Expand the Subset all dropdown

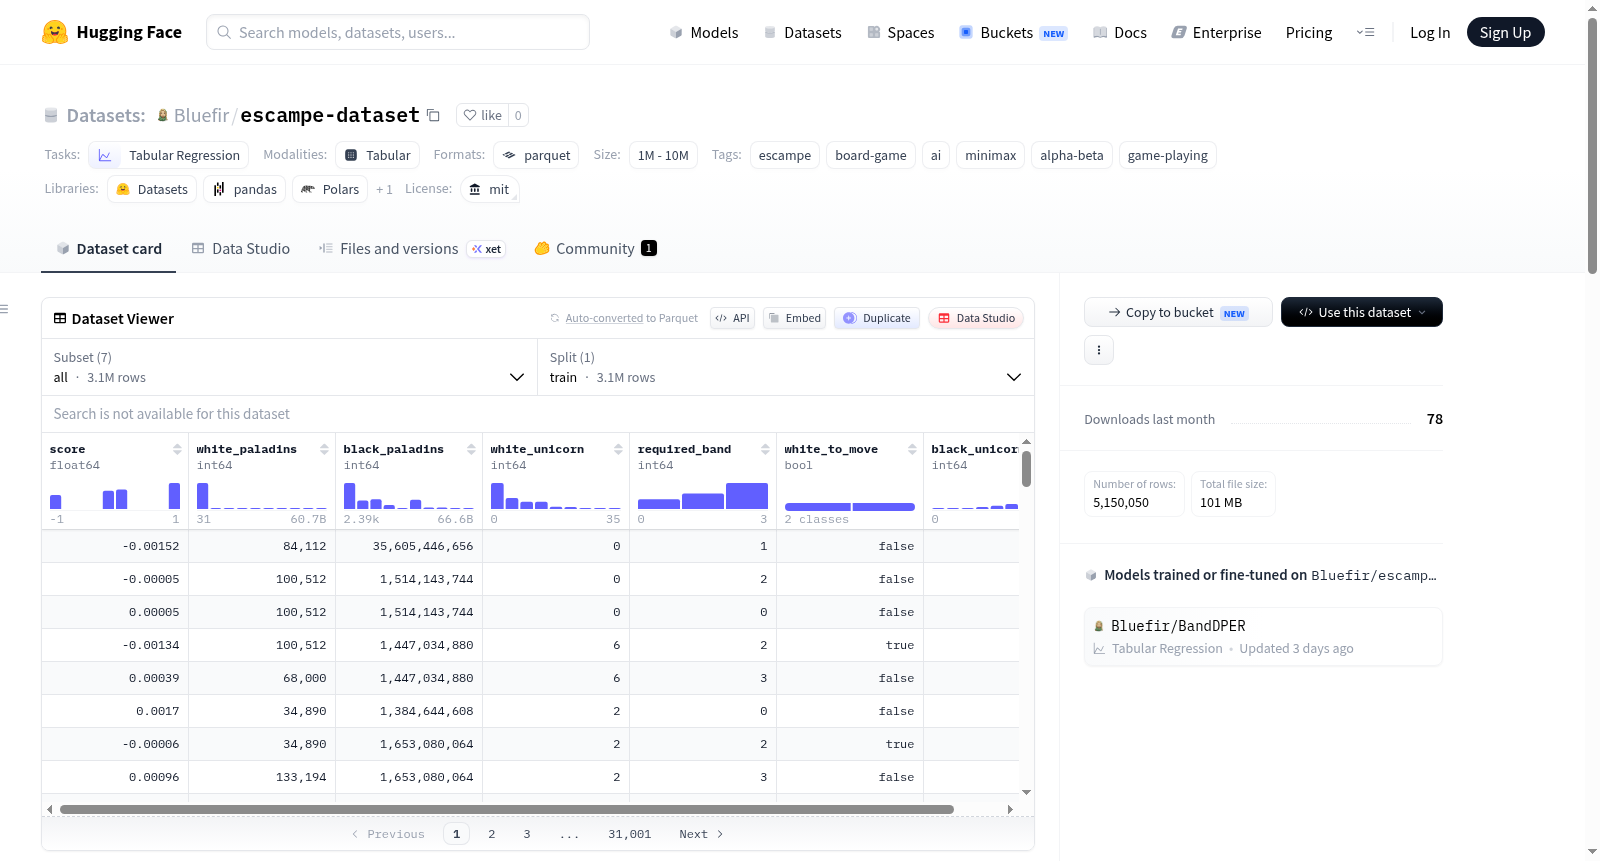pos(289,367)
